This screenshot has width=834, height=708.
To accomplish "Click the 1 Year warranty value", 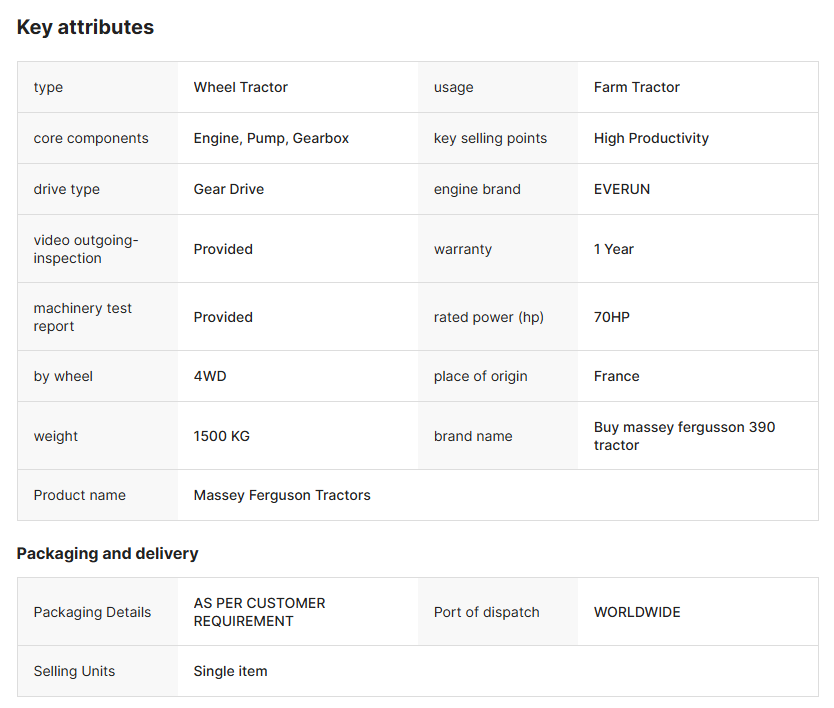I will point(614,249).
